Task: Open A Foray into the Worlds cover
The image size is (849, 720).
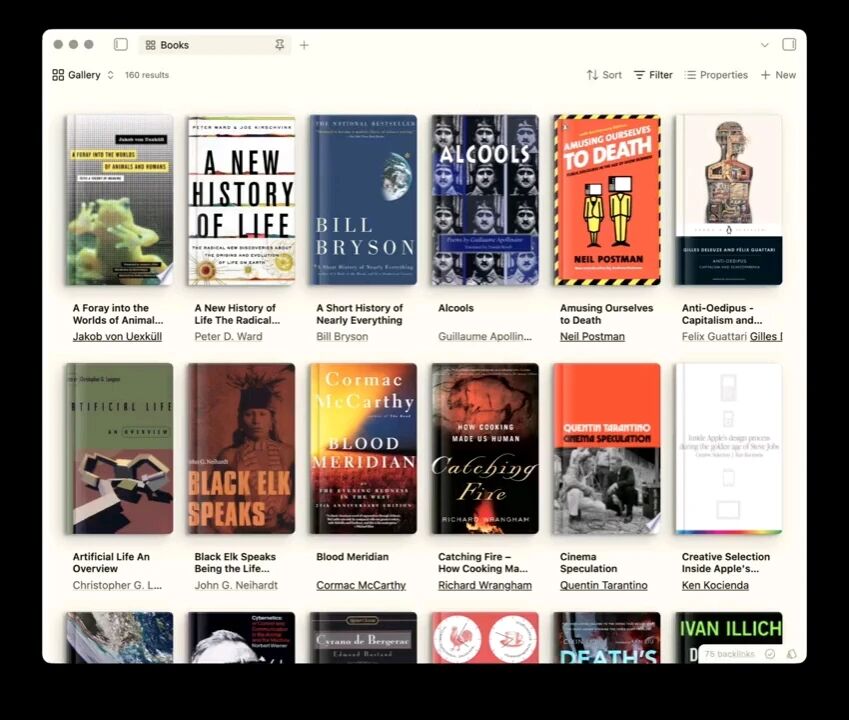Action: pyautogui.click(x=120, y=200)
